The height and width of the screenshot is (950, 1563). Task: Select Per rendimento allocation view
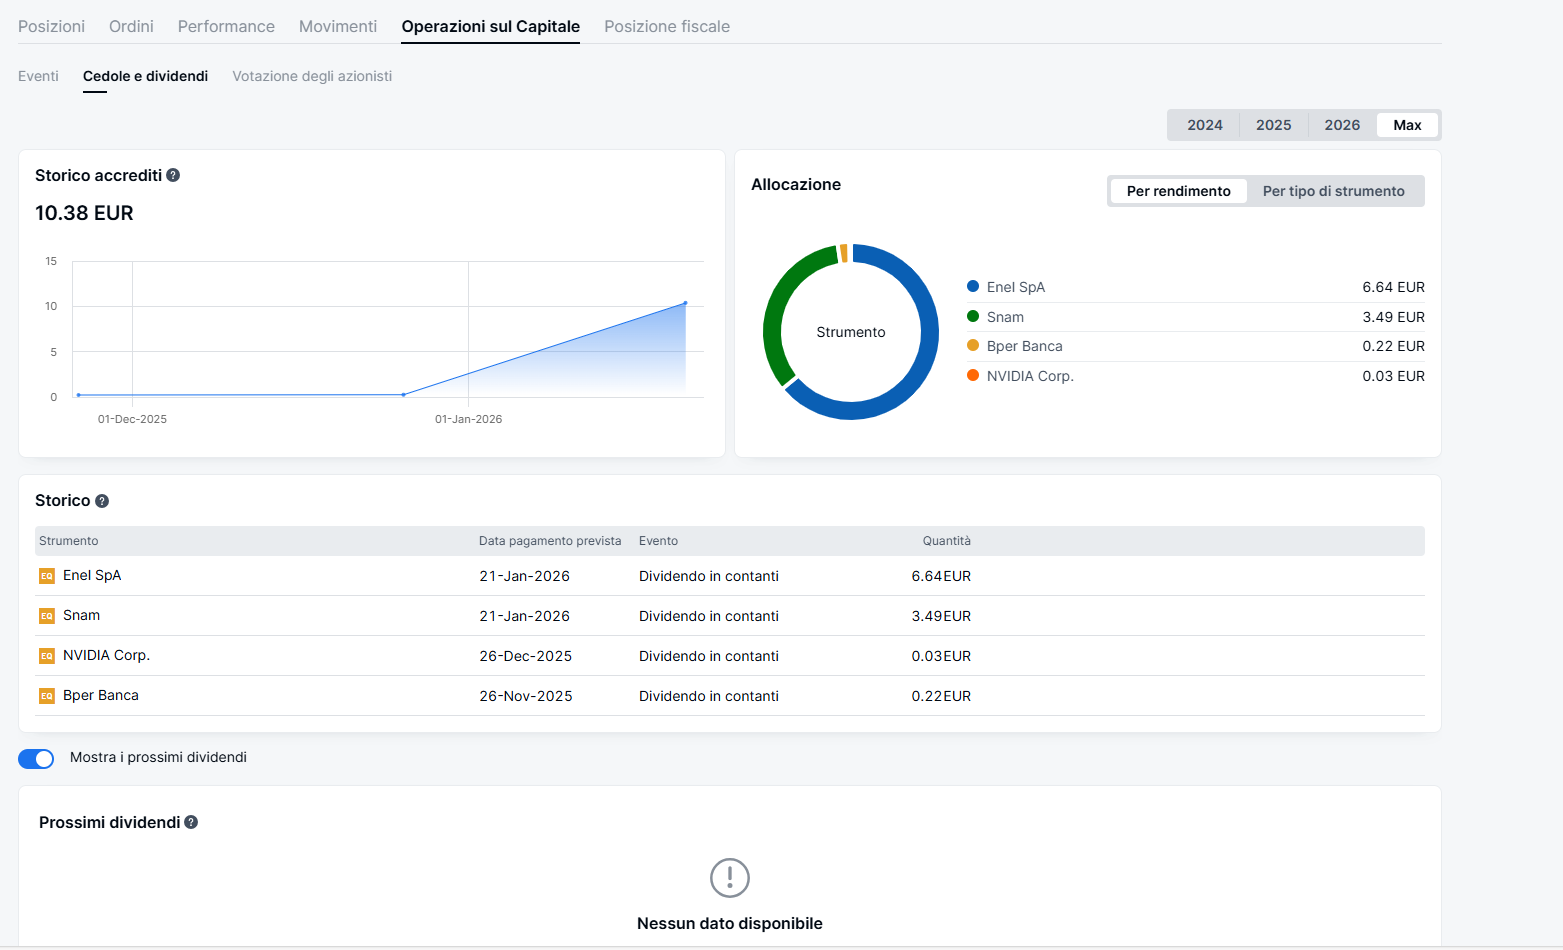[x=1178, y=191]
